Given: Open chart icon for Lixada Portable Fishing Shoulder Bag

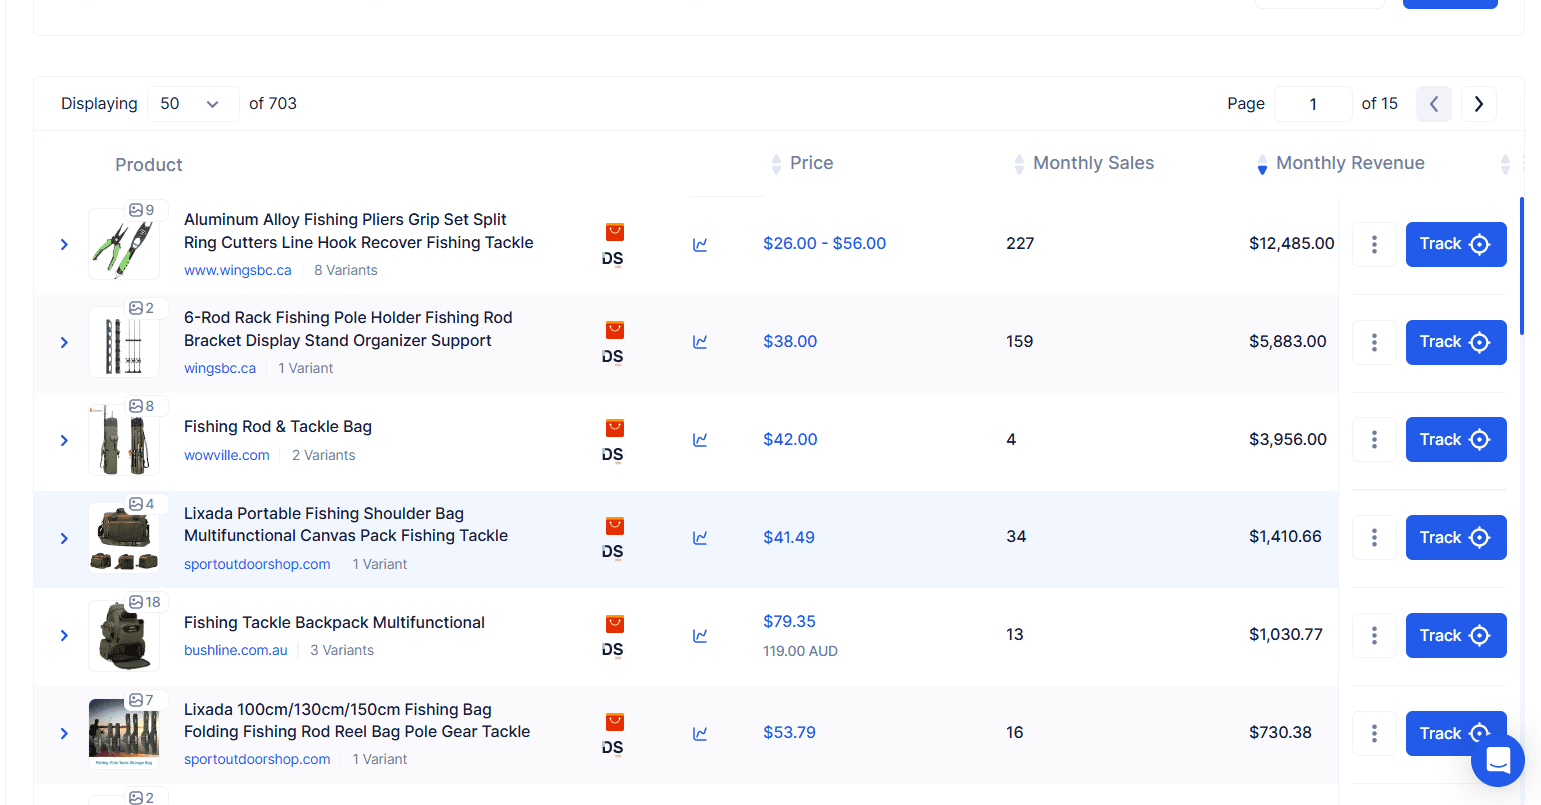Looking at the screenshot, I should click(700, 538).
